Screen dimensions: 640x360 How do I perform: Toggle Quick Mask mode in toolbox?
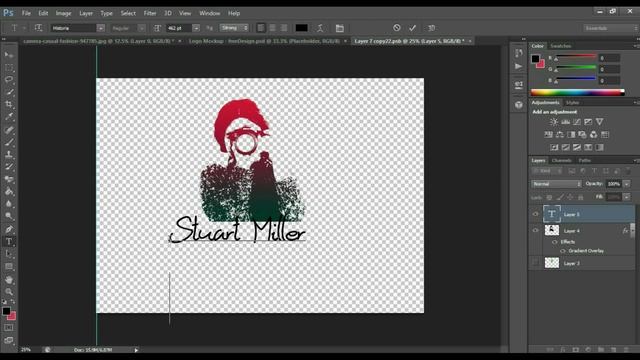click(9, 327)
